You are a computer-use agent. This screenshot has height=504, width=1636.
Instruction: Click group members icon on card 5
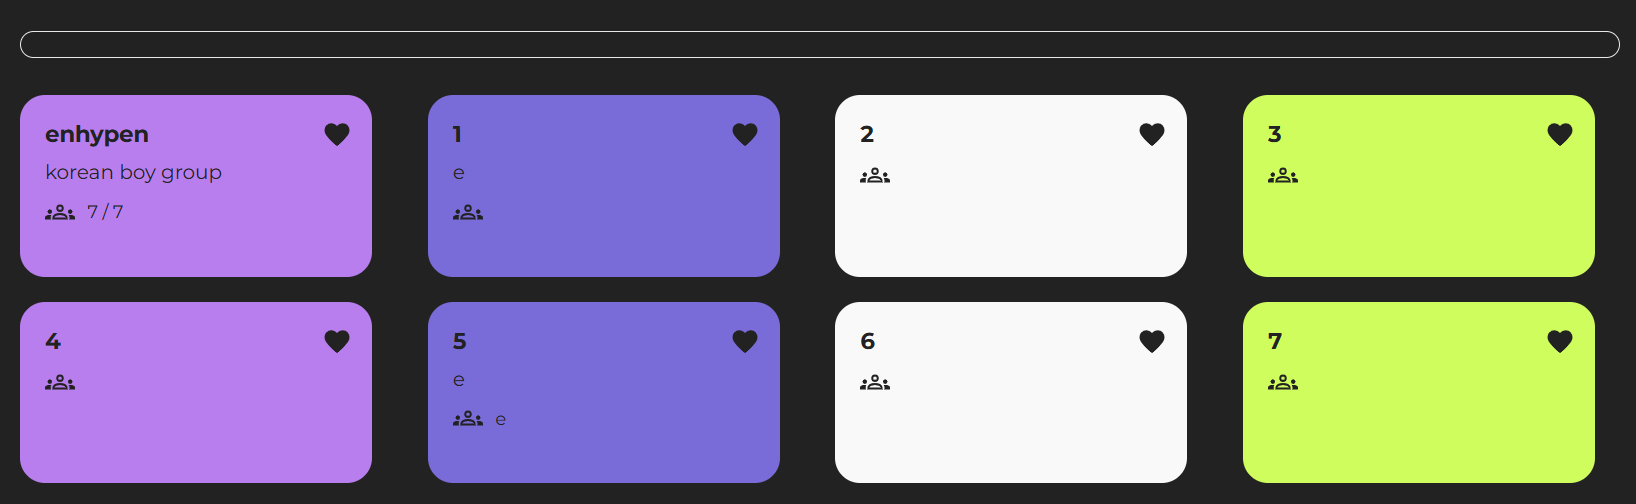tap(468, 419)
